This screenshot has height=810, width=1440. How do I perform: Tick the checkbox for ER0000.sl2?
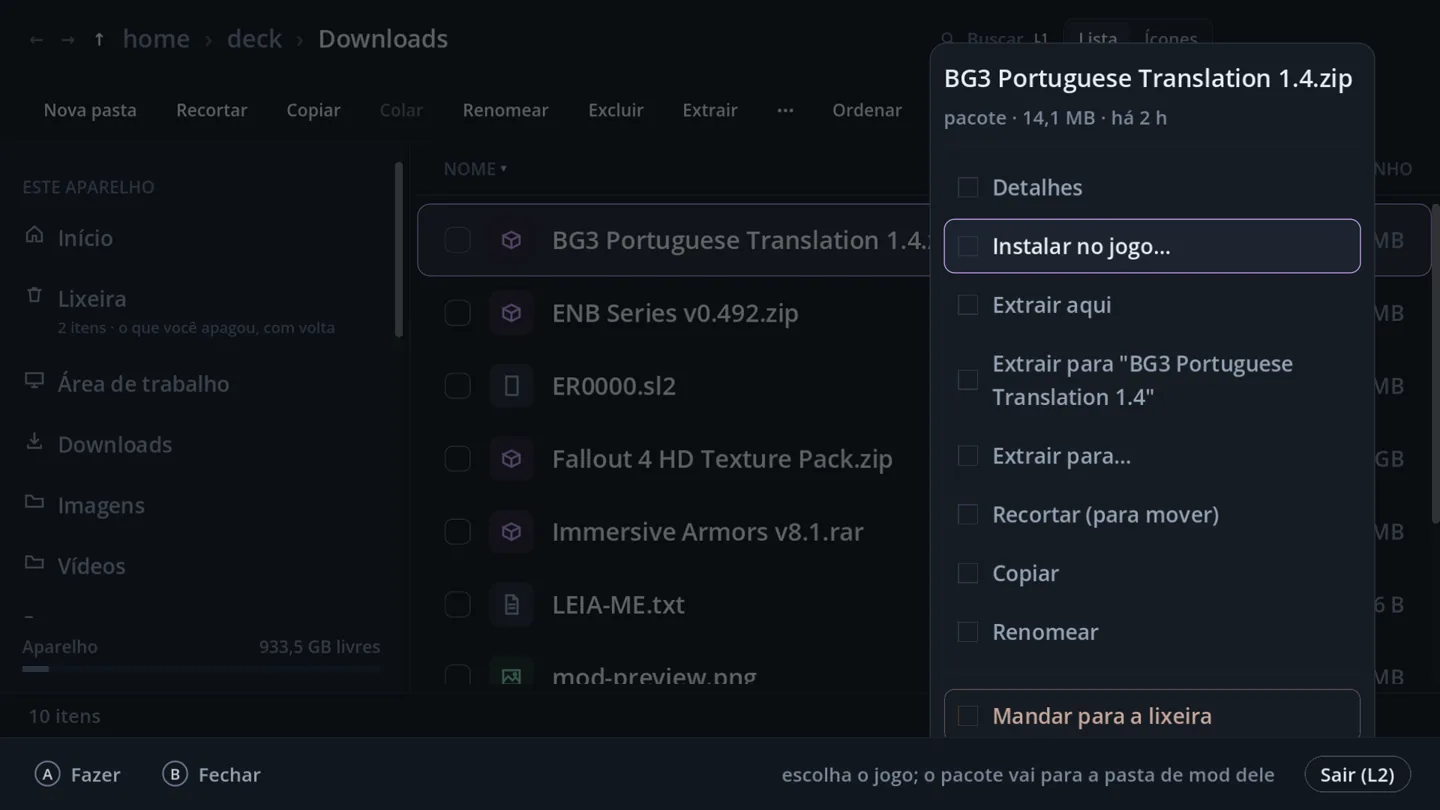coord(457,386)
